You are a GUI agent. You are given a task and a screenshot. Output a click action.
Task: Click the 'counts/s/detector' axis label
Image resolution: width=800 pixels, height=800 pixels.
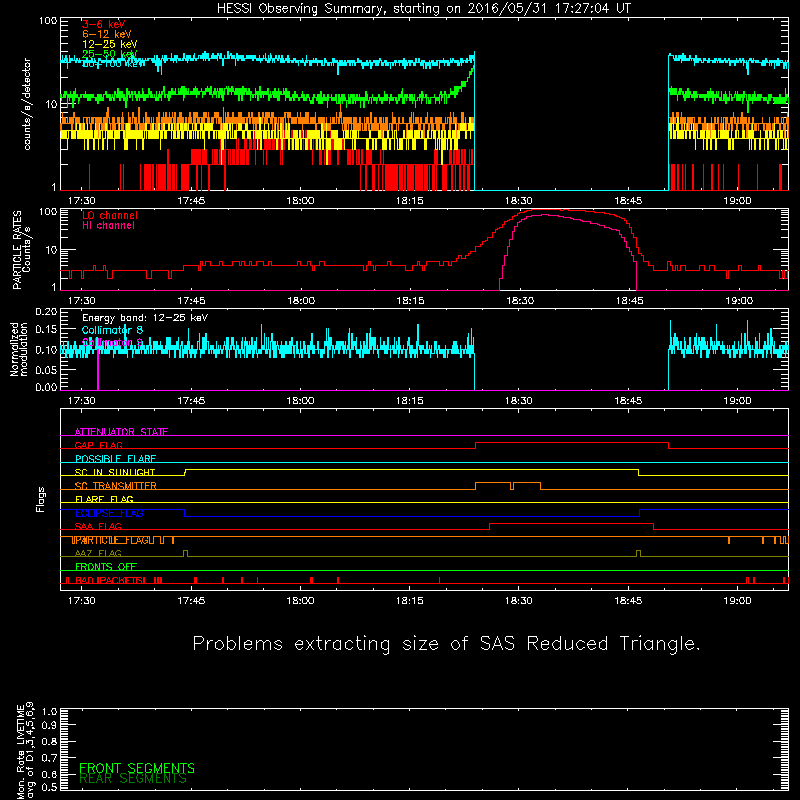point(27,104)
